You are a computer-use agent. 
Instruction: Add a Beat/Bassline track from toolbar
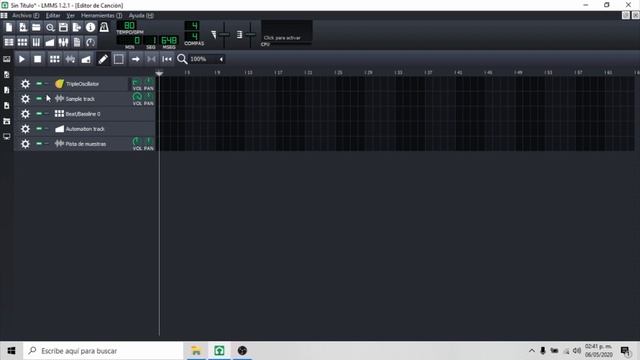pos(54,59)
